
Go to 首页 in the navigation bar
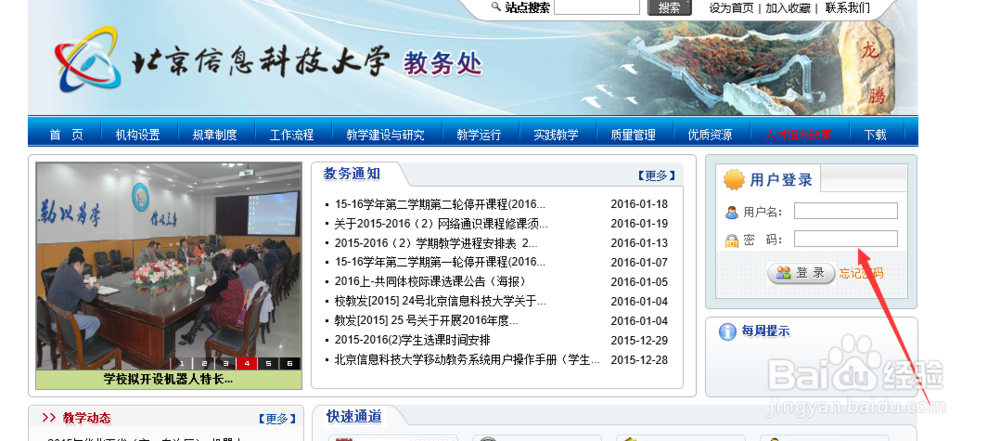[x=66, y=135]
